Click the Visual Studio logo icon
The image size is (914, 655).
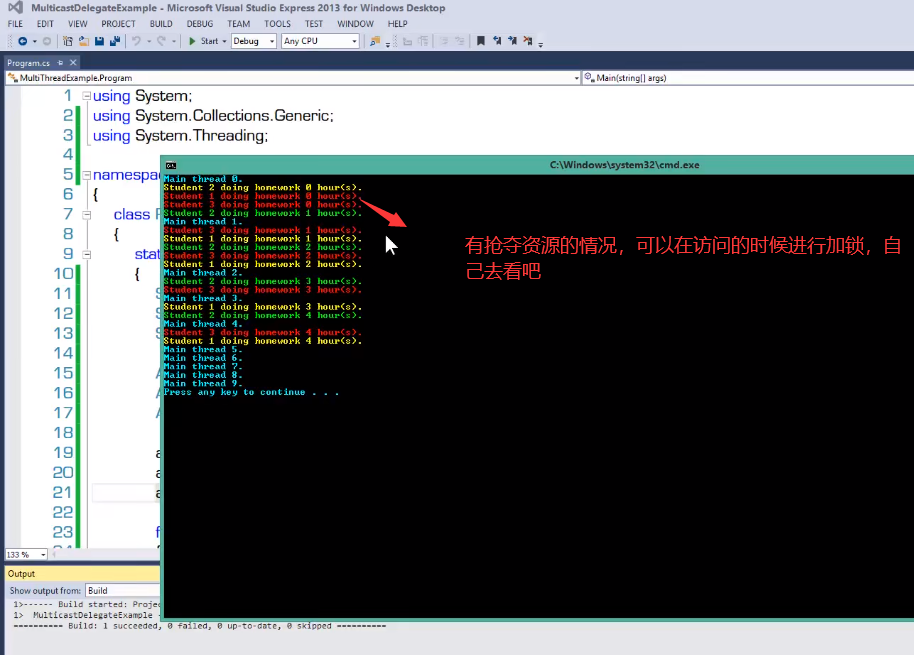(x=15, y=8)
